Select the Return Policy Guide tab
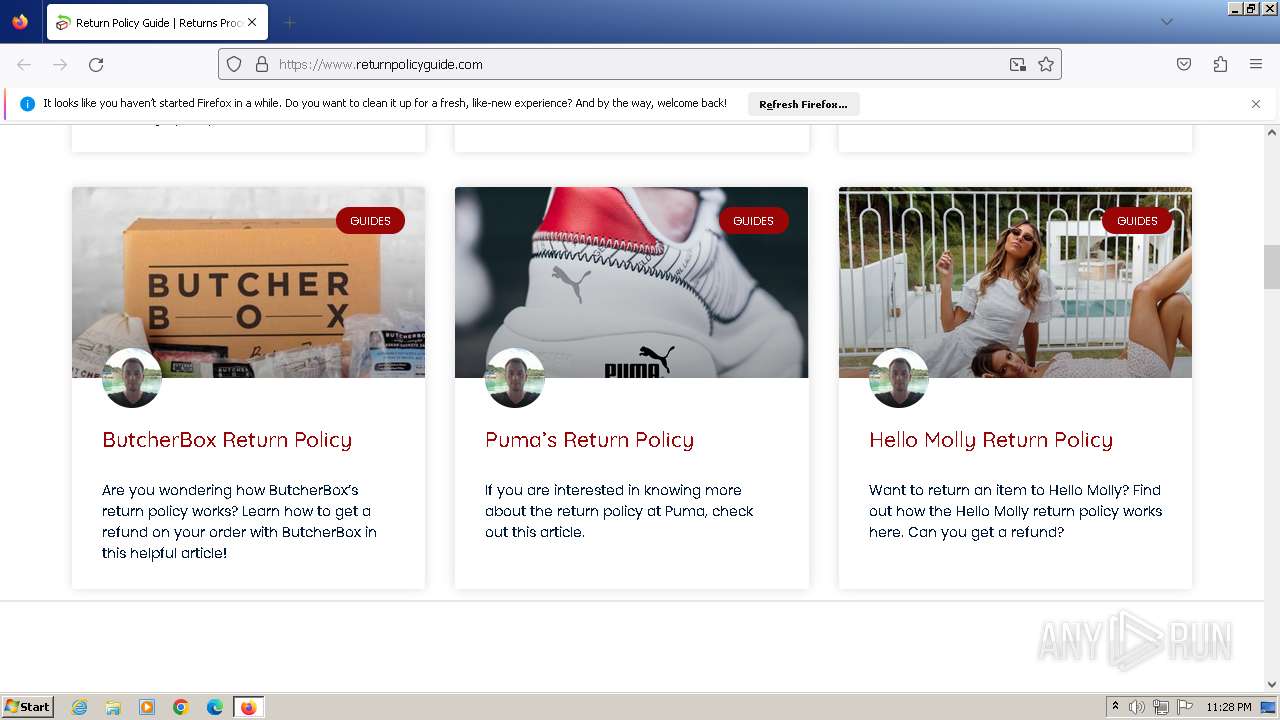The image size is (1280, 720). click(x=157, y=22)
